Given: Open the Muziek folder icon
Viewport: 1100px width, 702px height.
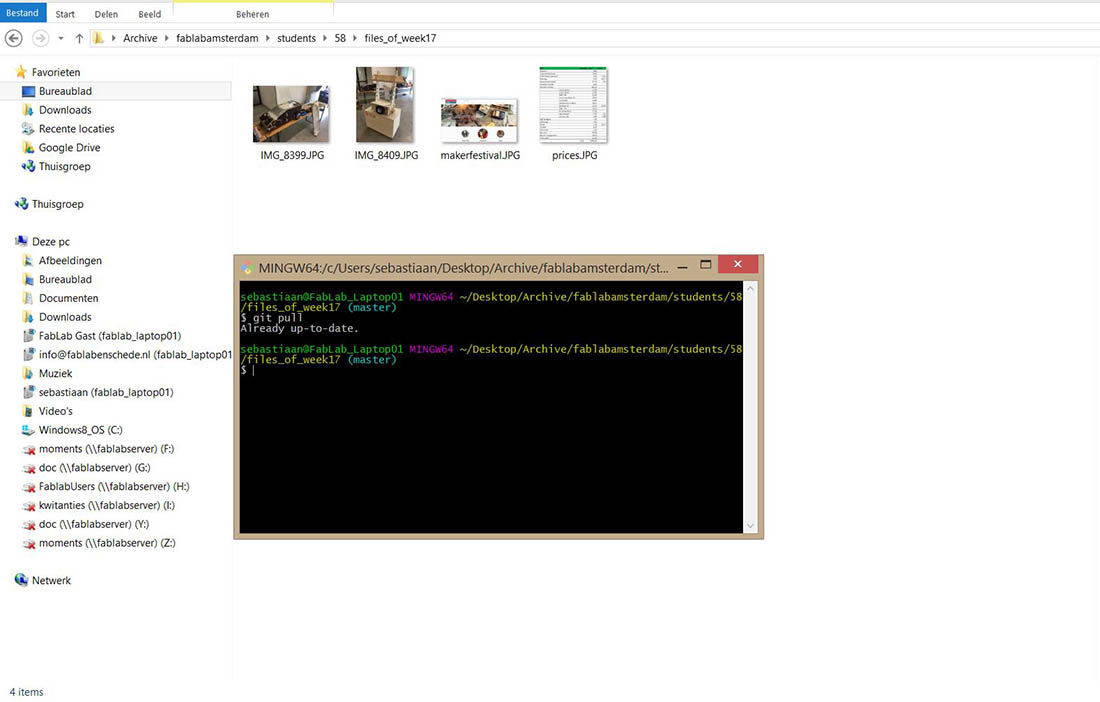Looking at the screenshot, I should click(x=28, y=373).
